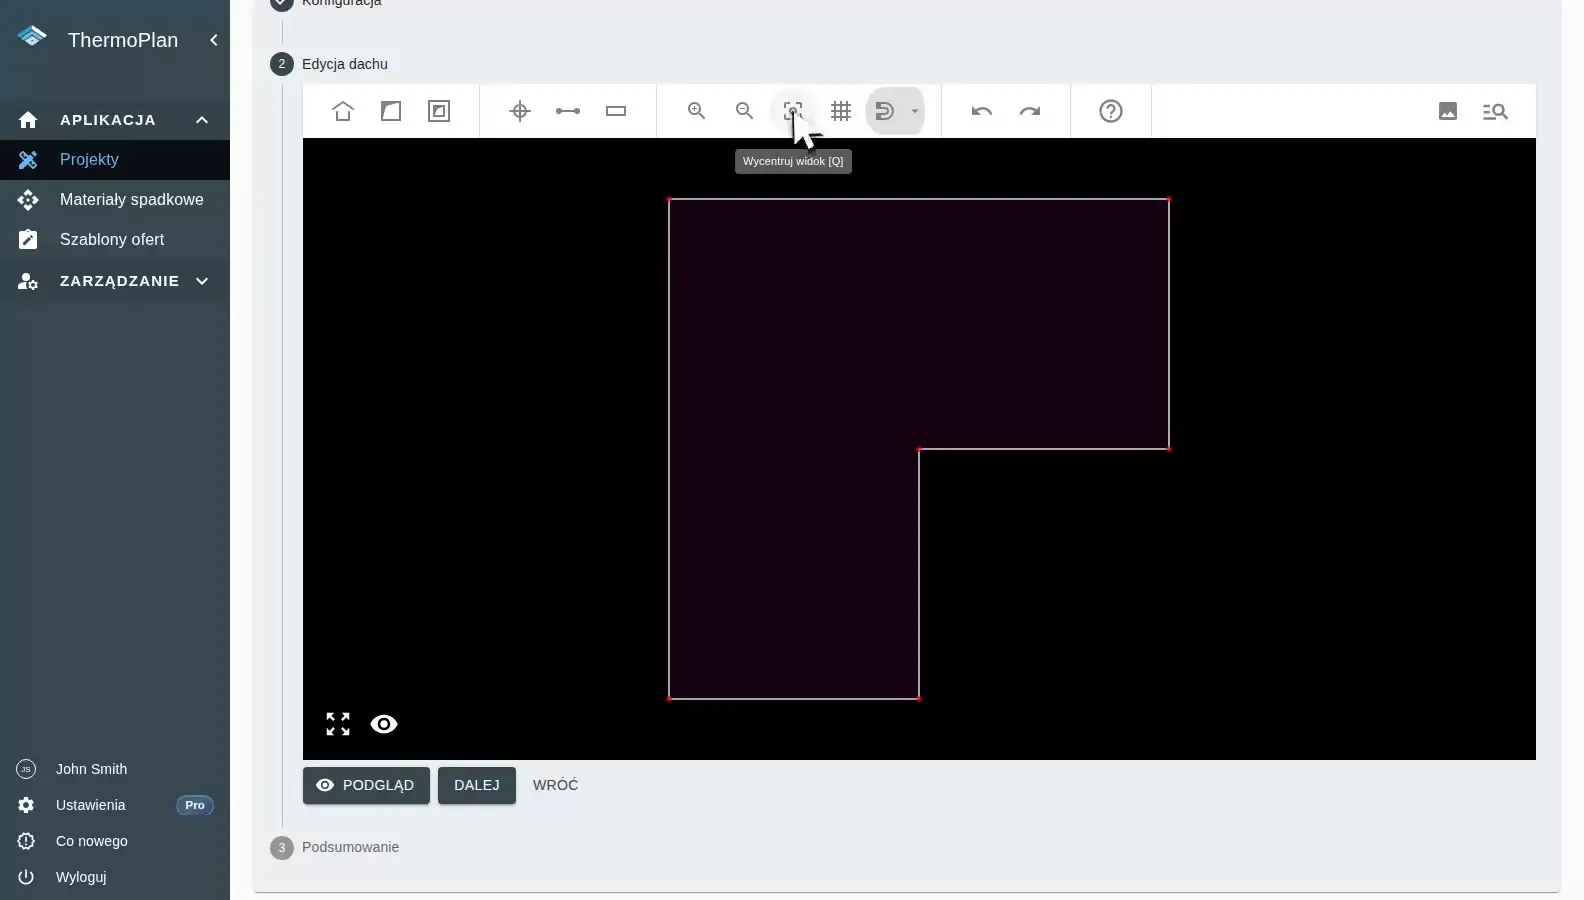Click Wyloguj to log out
Viewport: 1584px width, 900px height.
pos(115,877)
